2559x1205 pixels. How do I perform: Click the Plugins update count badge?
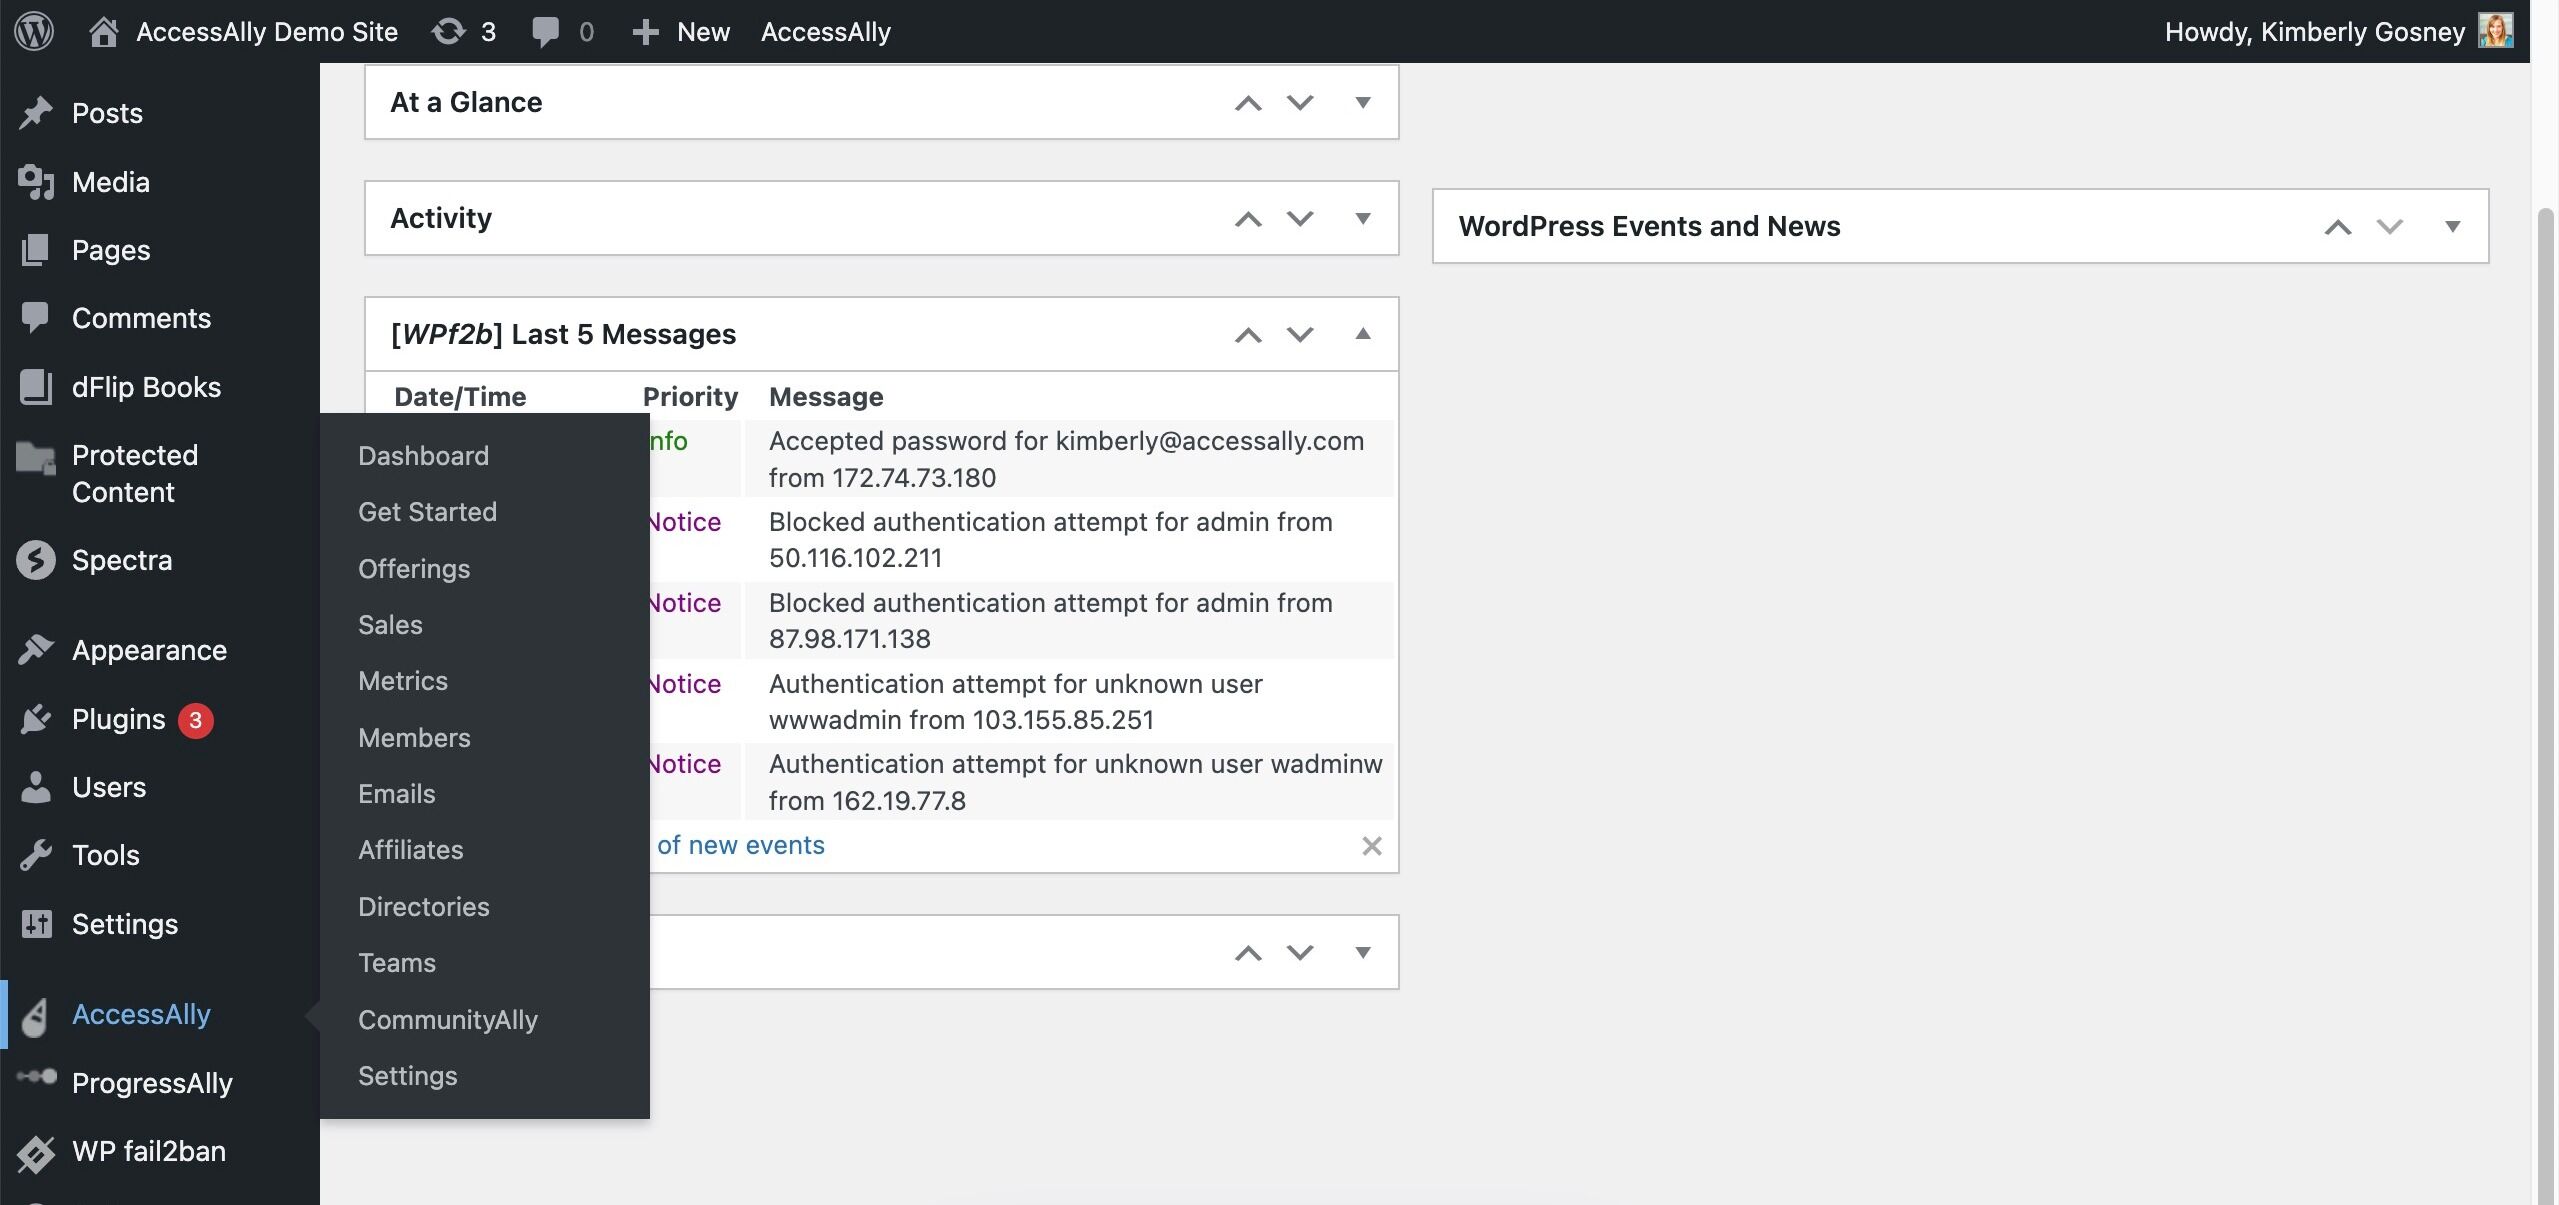click(x=195, y=720)
